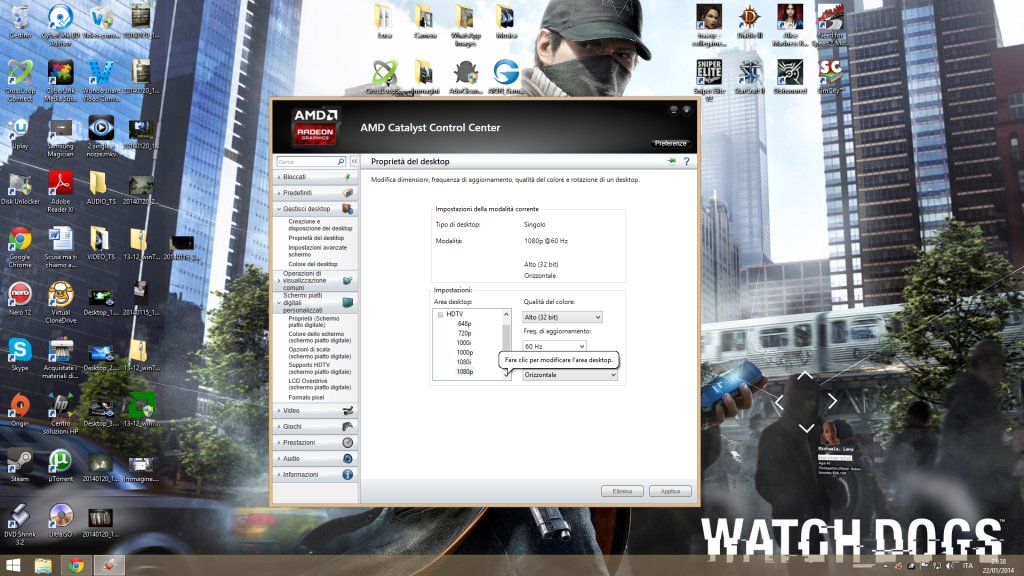This screenshot has height=576, width=1024.
Task: Click the Prestazioni gauge icon
Action: (347, 443)
